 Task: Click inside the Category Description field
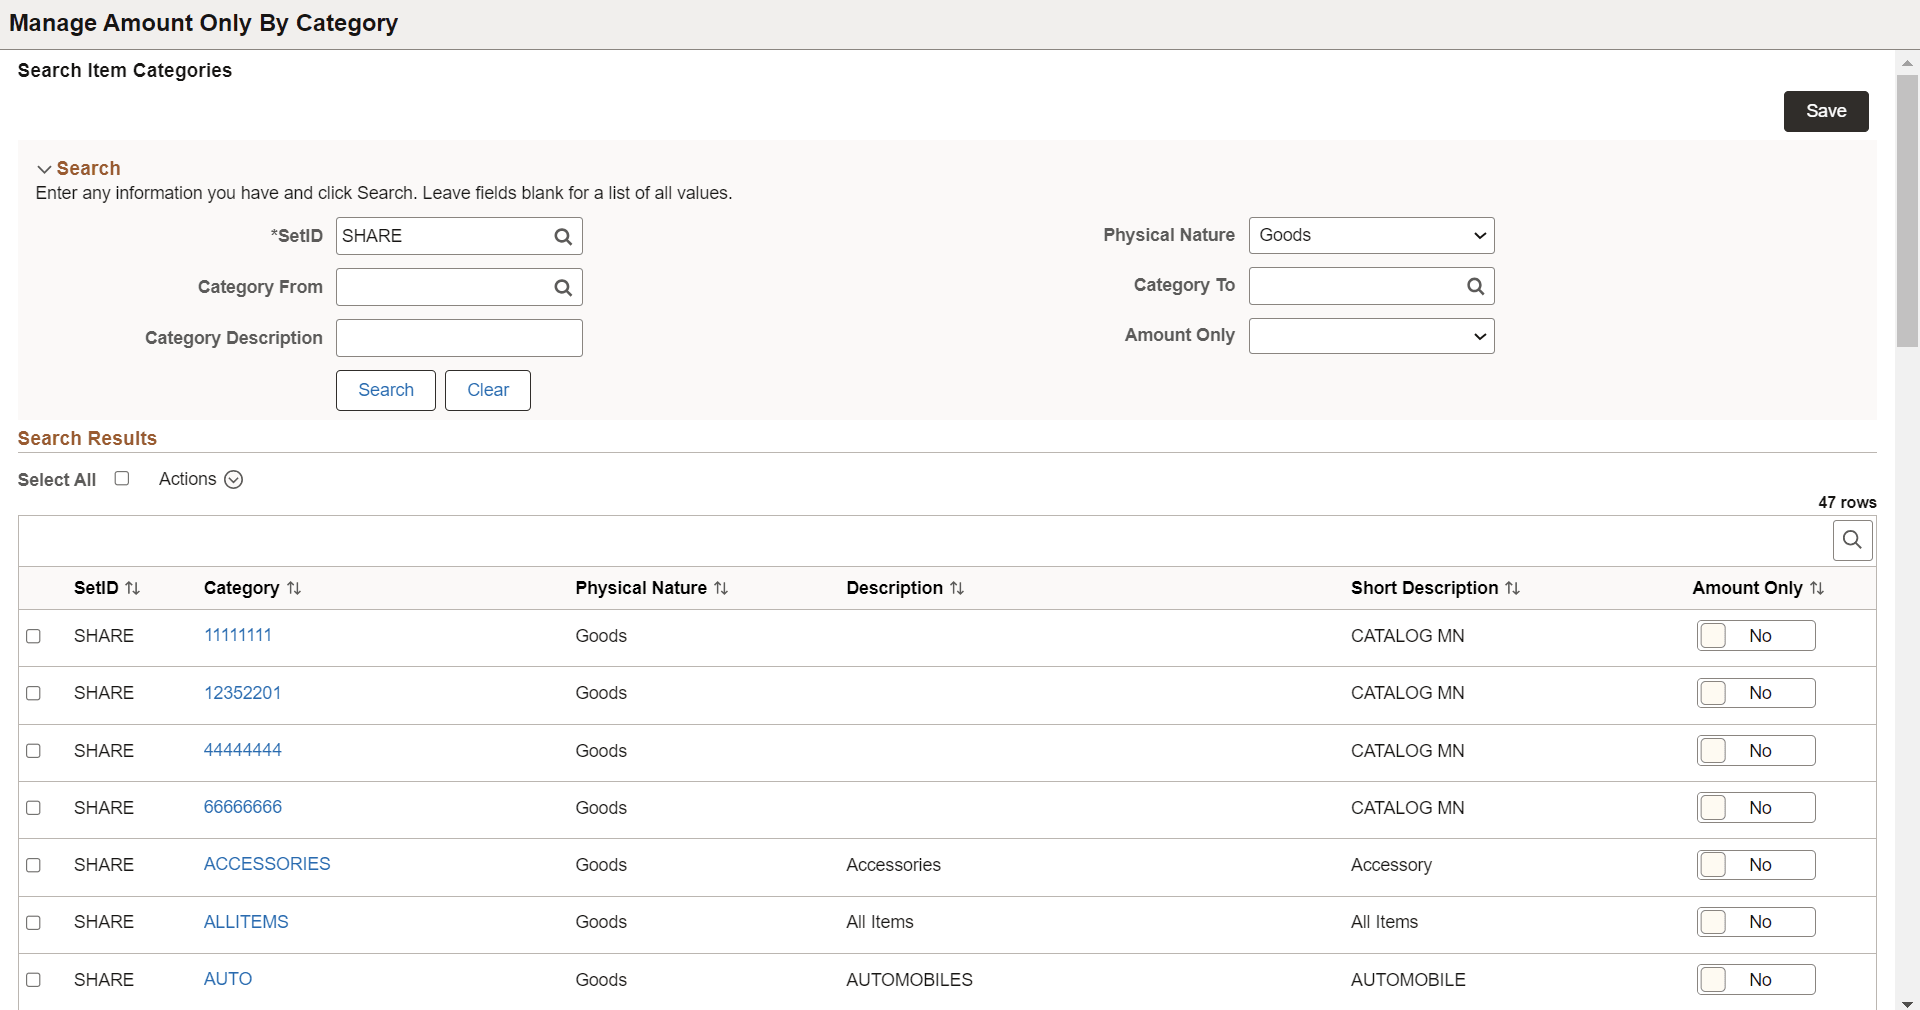(x=459, y=338)
